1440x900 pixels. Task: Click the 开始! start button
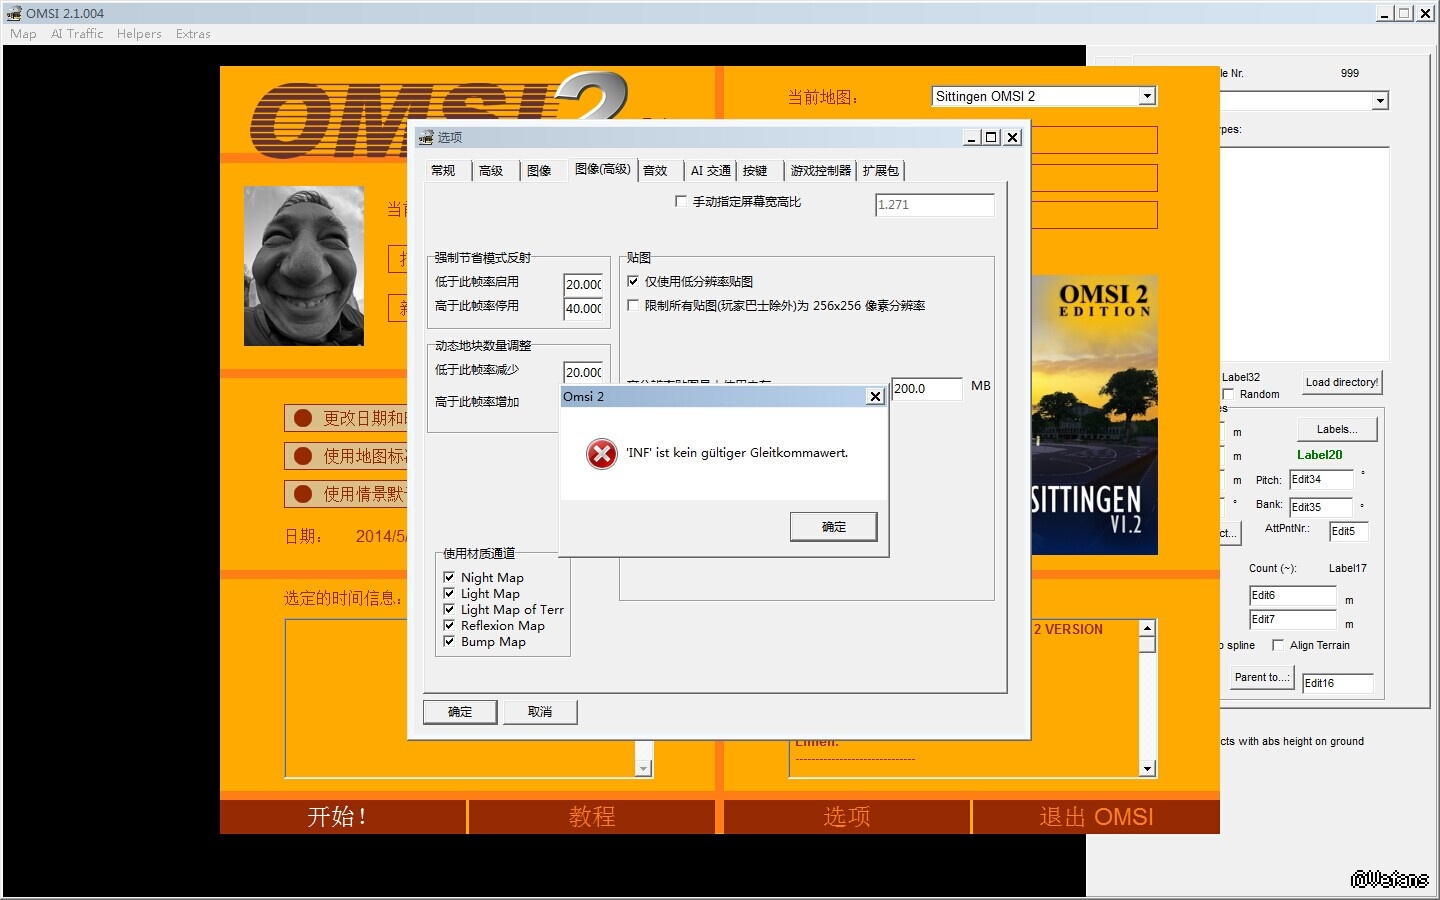coord(343,817)
